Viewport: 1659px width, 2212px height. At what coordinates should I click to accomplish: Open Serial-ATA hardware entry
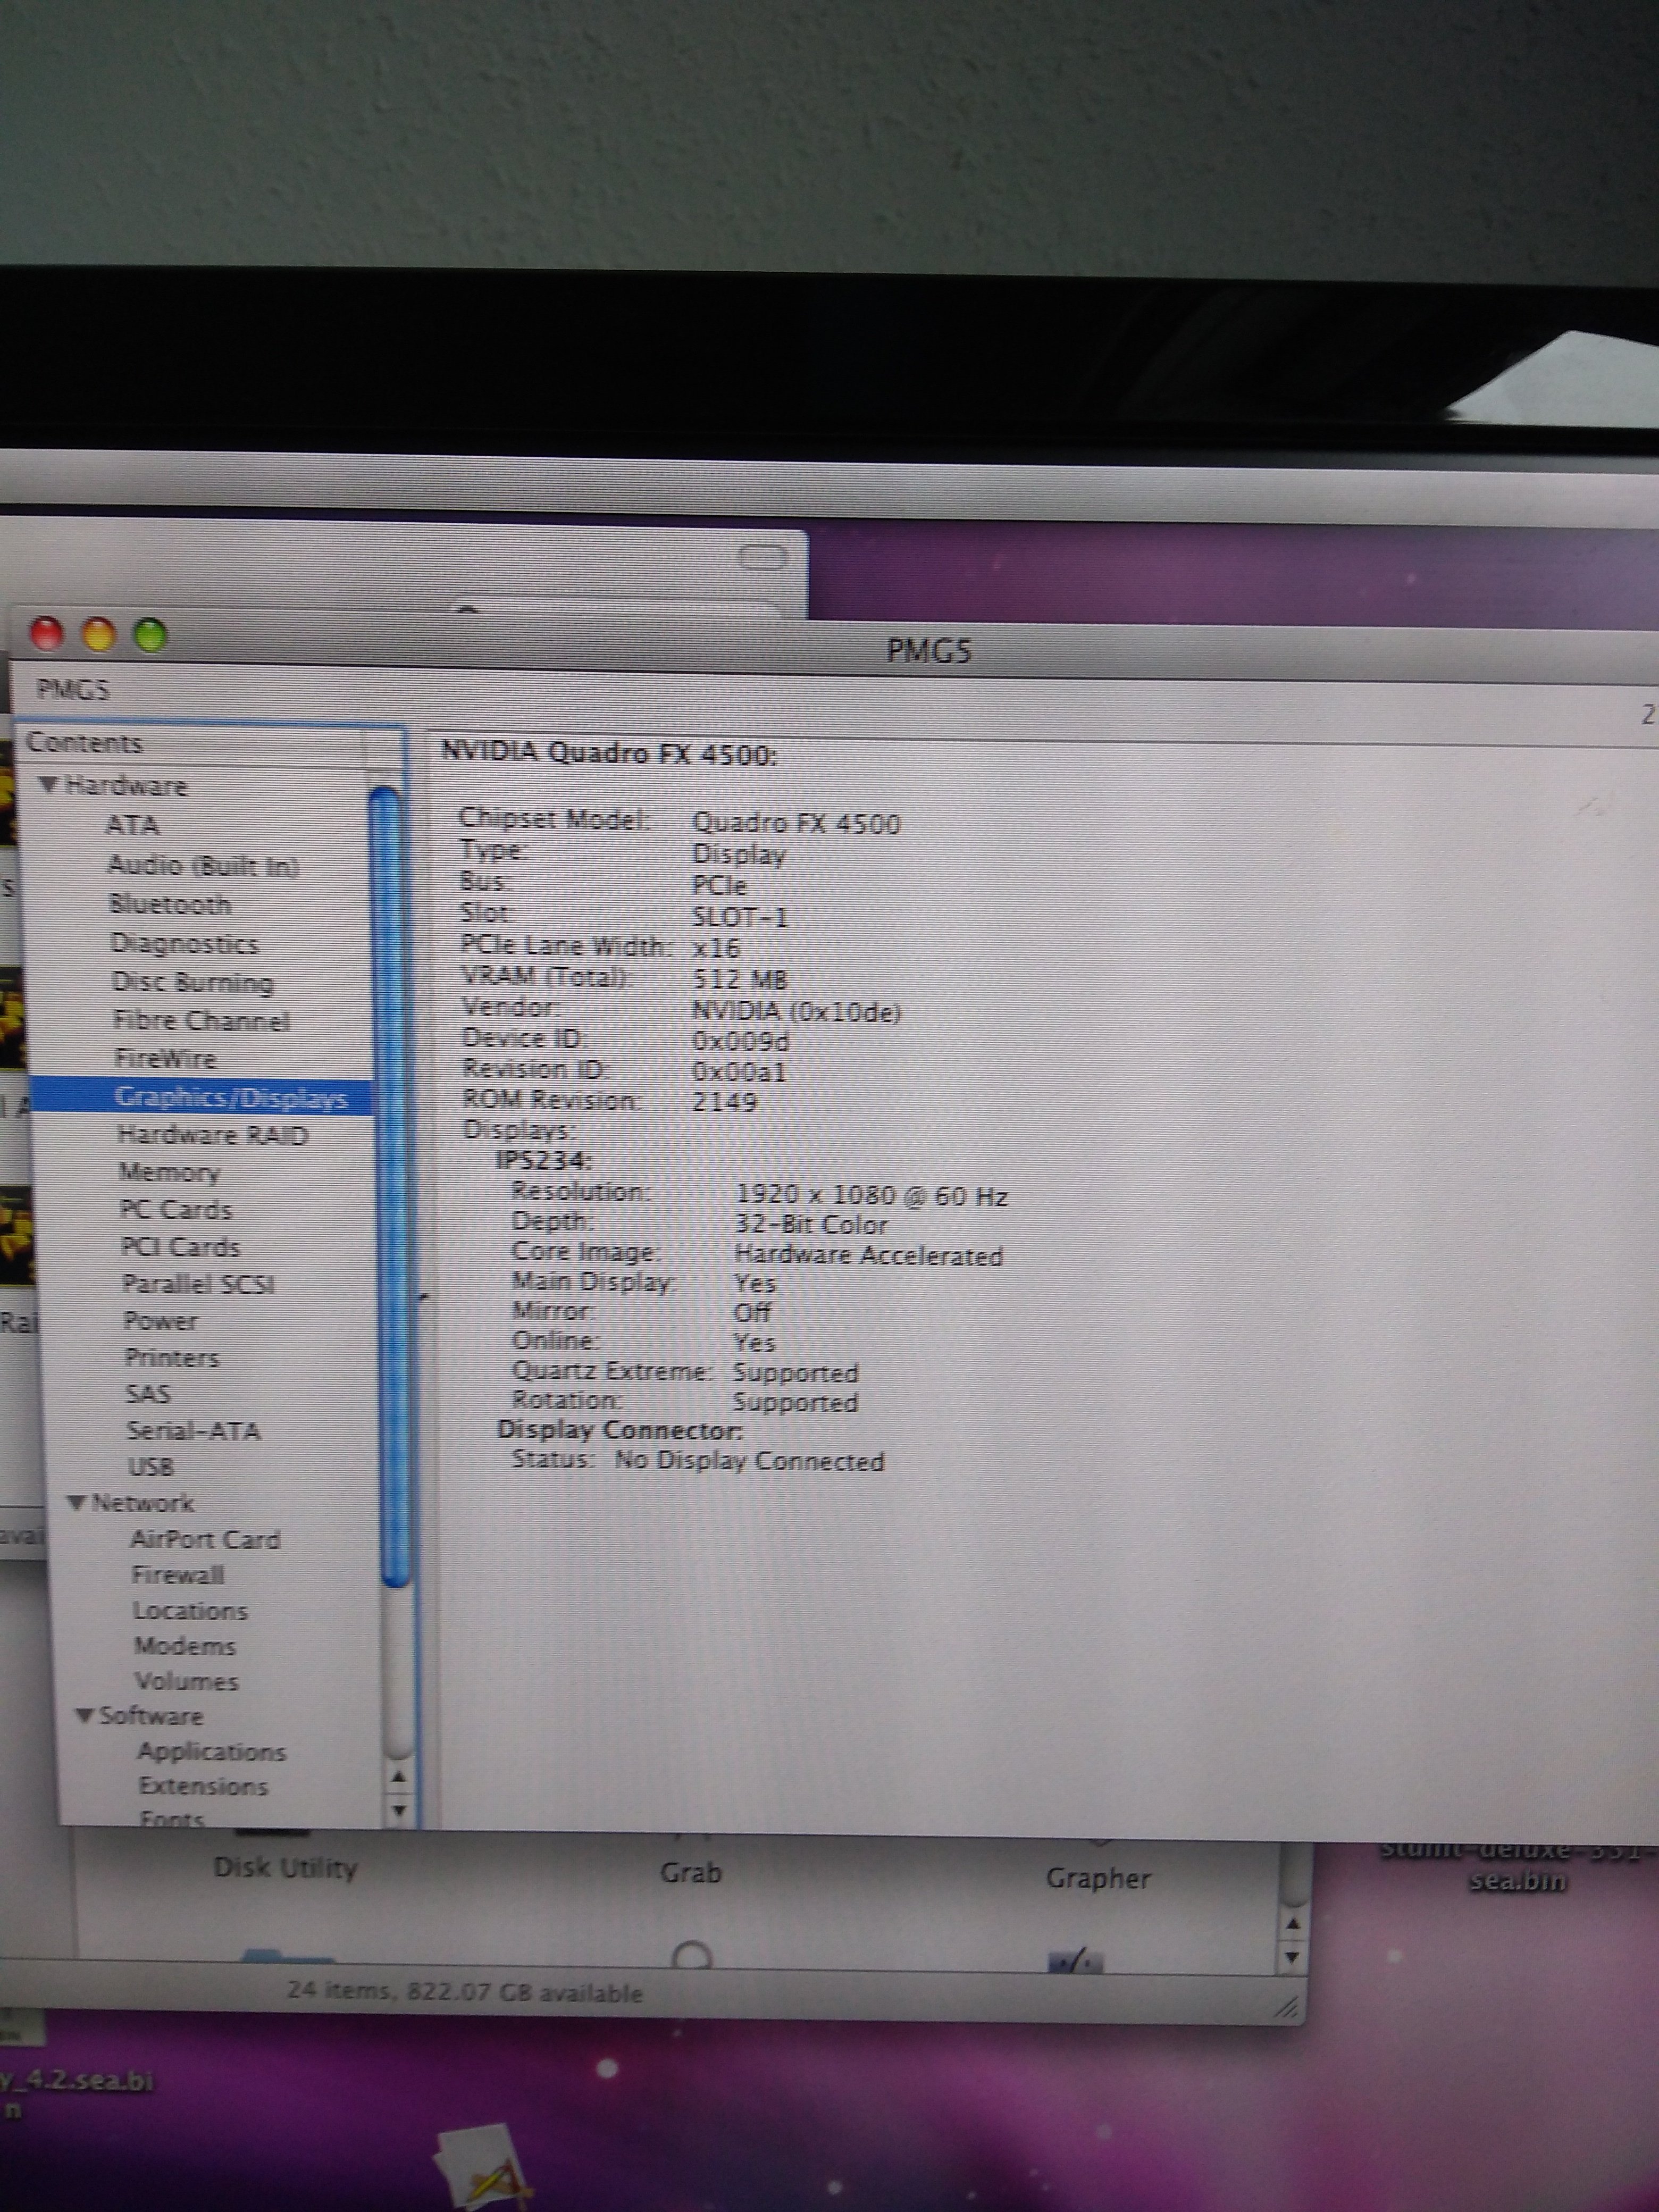[x=193, y=1431]
